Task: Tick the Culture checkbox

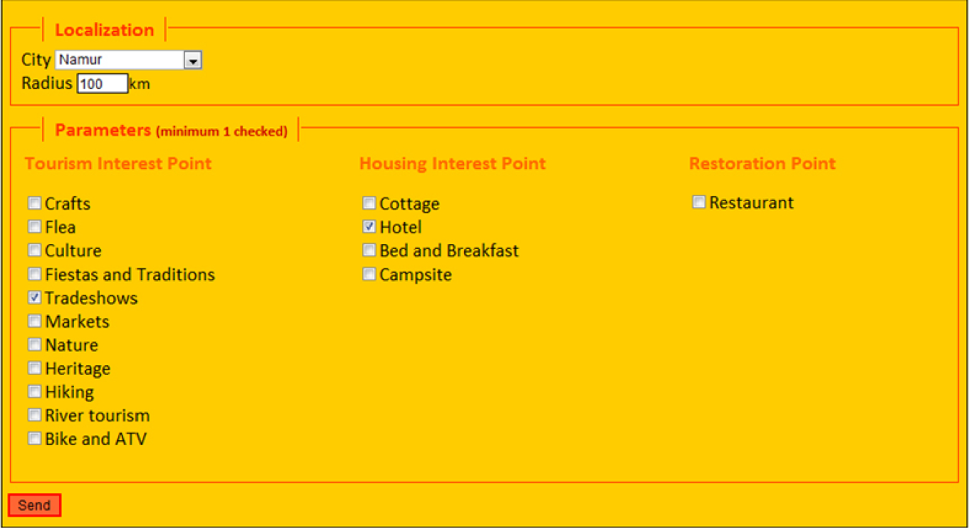Action: click(x=35, y=250)
